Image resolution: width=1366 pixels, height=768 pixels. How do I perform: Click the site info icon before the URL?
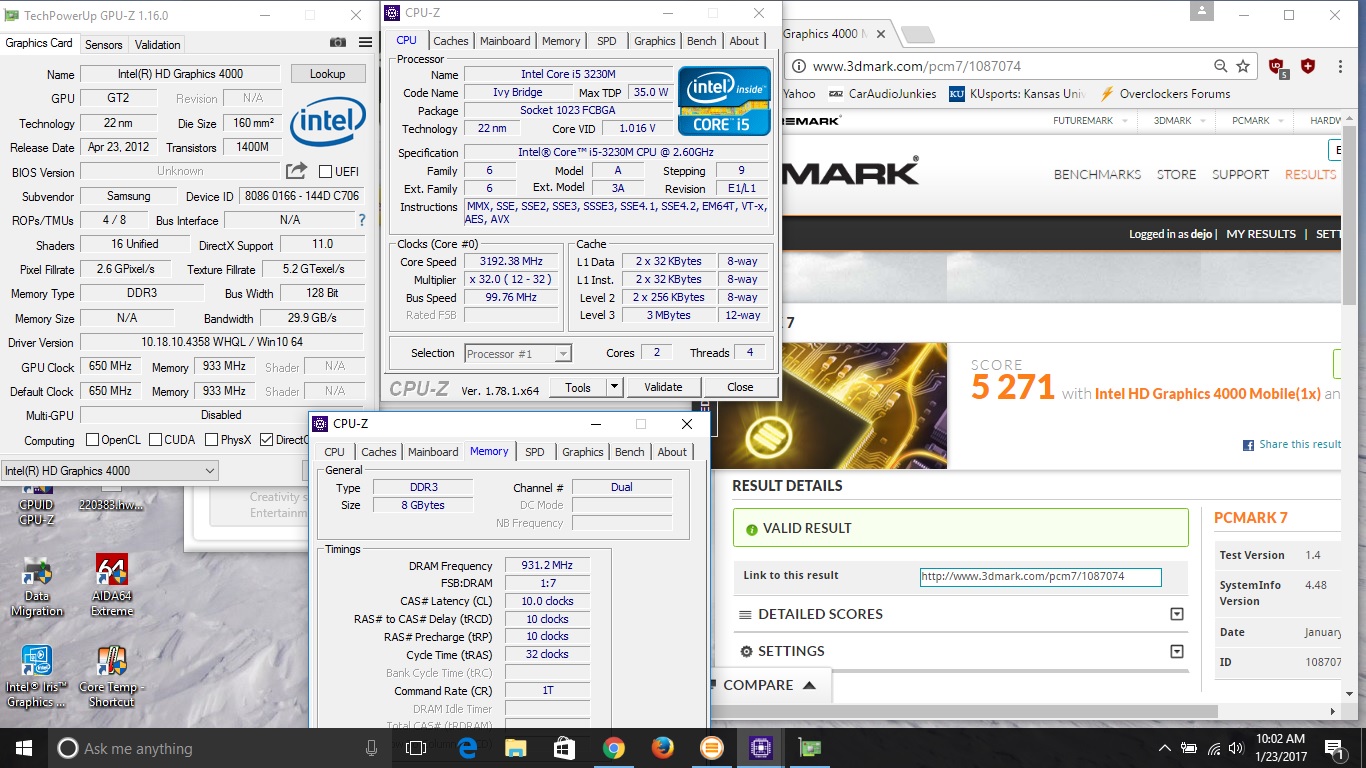click(799, 66)
